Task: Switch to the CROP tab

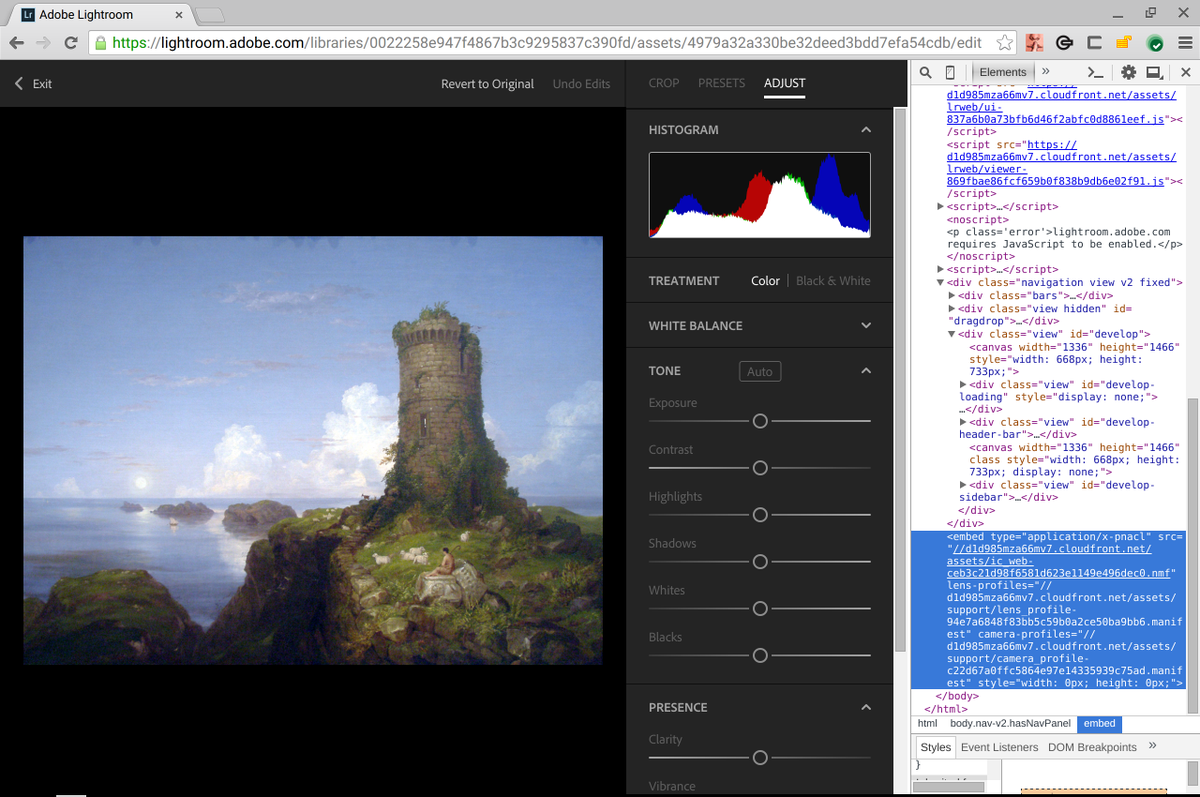Action: pos(664,83)
